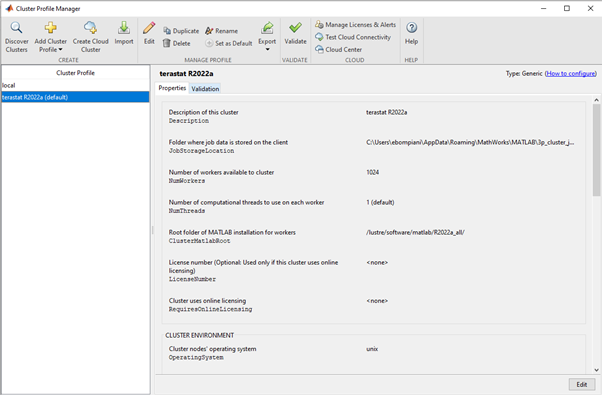
Task: Click the terastat R2022a profile title
Action: (x=186, y=74)
